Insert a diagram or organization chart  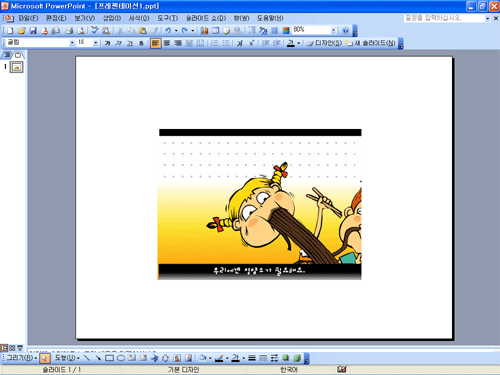tap(166, 358)
